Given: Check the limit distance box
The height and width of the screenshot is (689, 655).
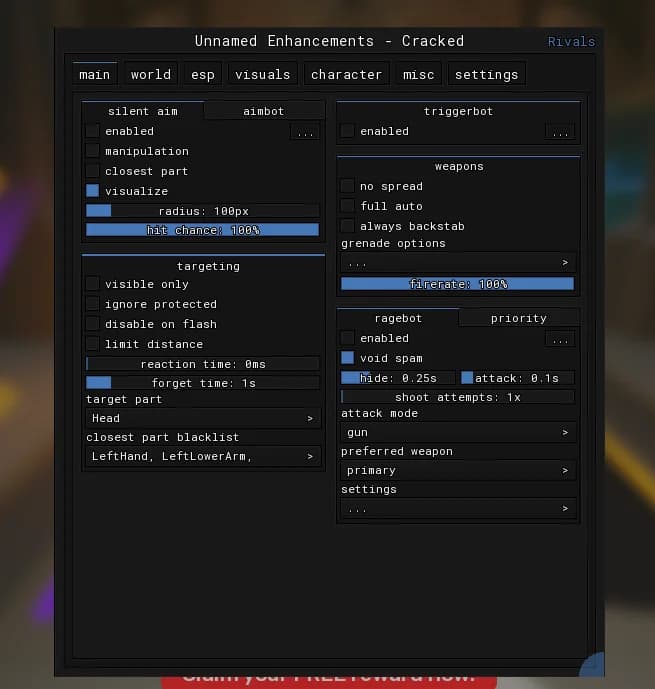Looking at the screenshot, I should pos(93,344).
